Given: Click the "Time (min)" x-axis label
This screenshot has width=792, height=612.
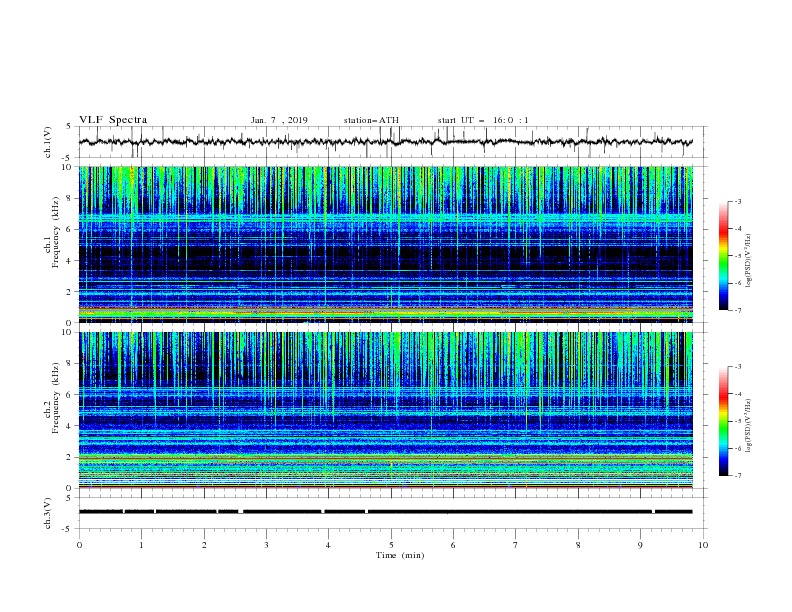Looking at the screenshot, I should coord(400,555).
